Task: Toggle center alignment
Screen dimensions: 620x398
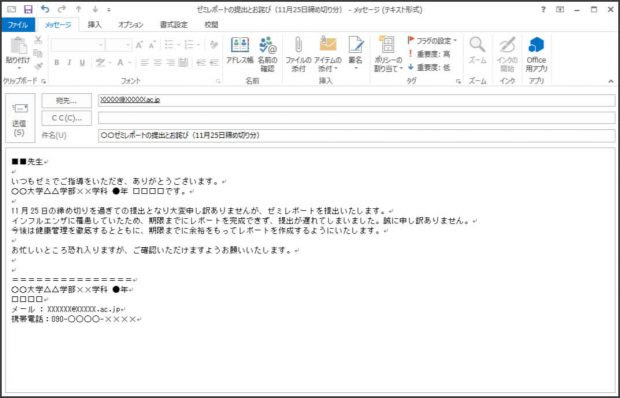Action: (157, 62)
